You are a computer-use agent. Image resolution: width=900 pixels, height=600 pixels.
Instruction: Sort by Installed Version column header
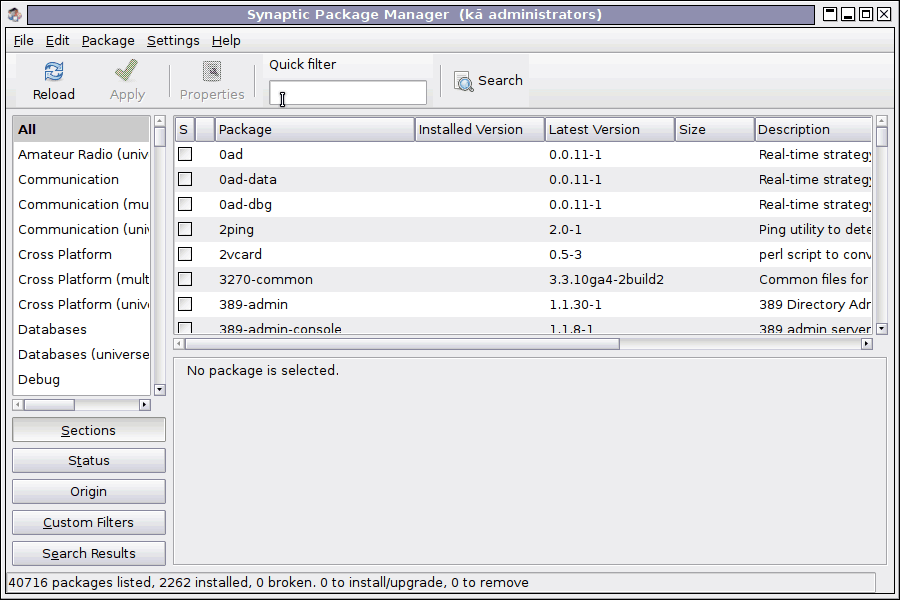coord(479,129)
